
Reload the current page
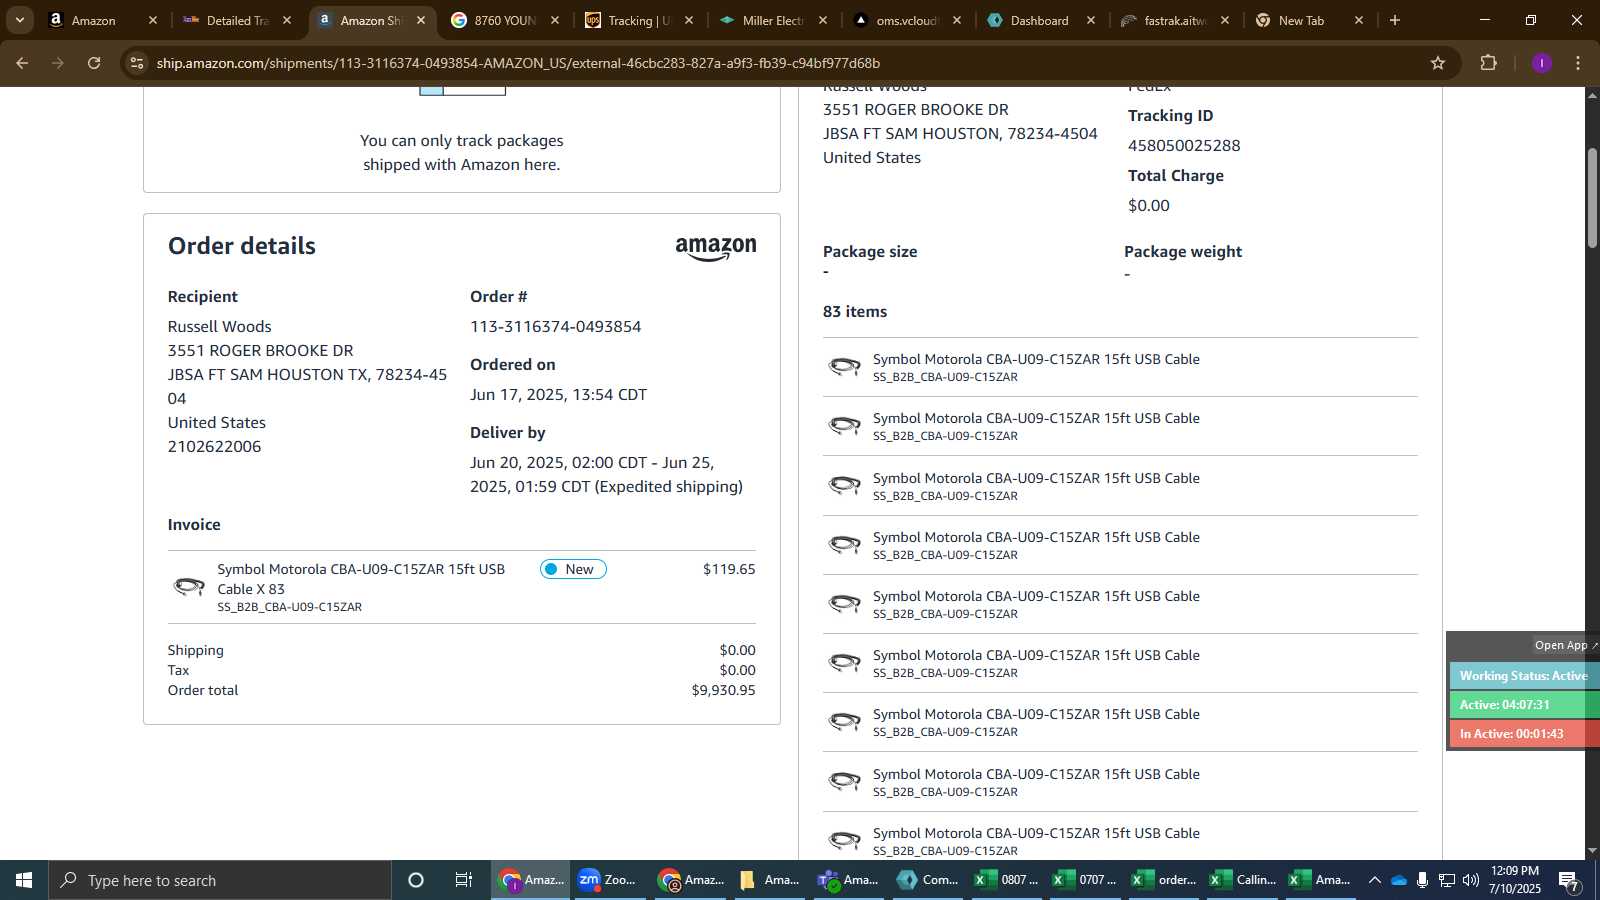[94, 63]
